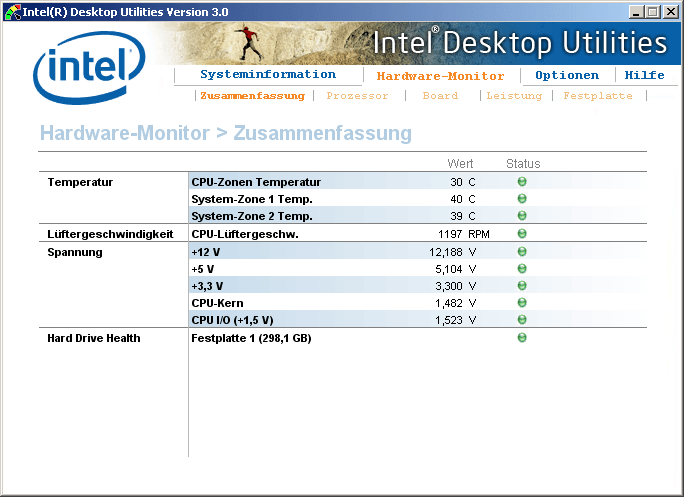Click the 30 C temperature value
This screenshot has width=684, height=497.
[x=463, y=182]
